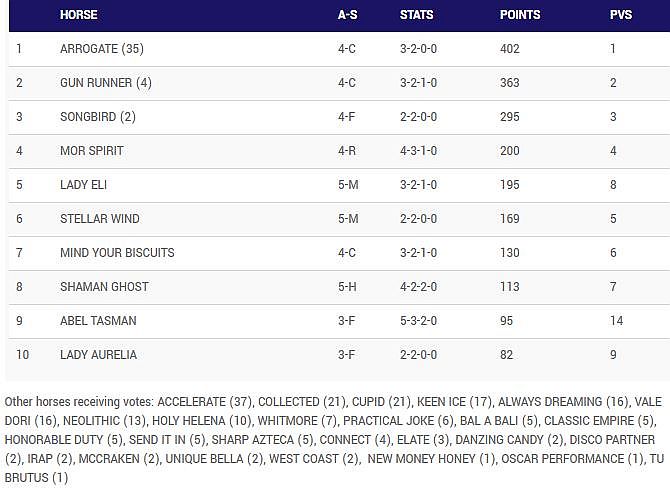
Task: Select the LADY AURELIA entry
Action: tap(98, 355)
